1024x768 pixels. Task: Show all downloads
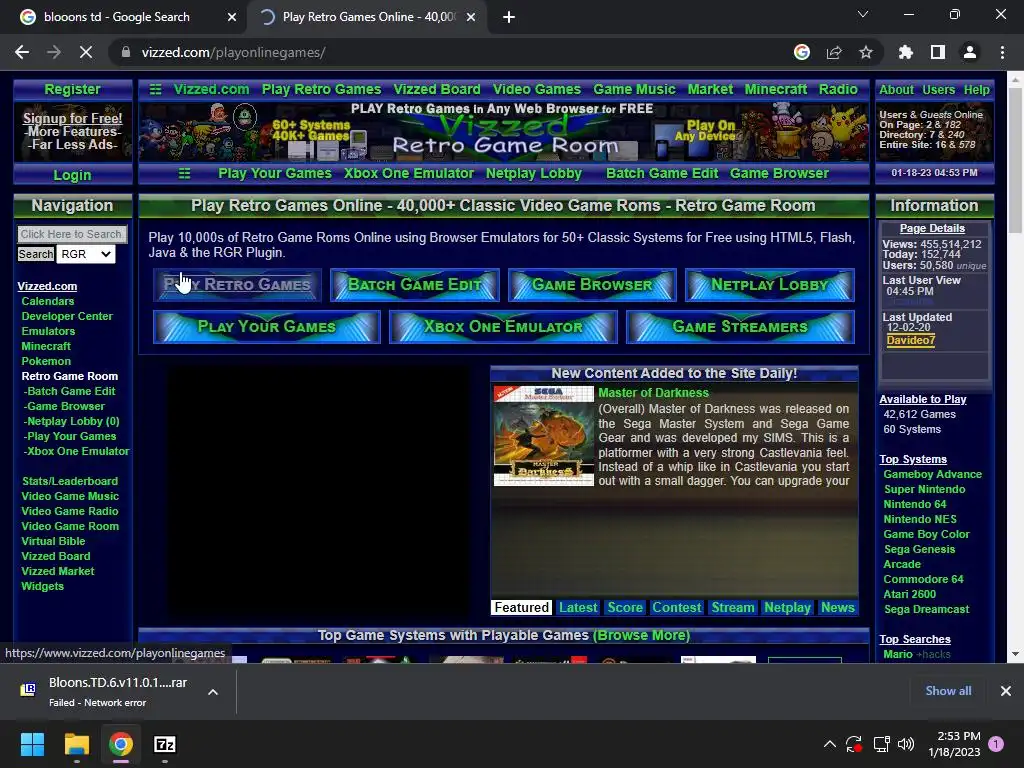[948, 691]
